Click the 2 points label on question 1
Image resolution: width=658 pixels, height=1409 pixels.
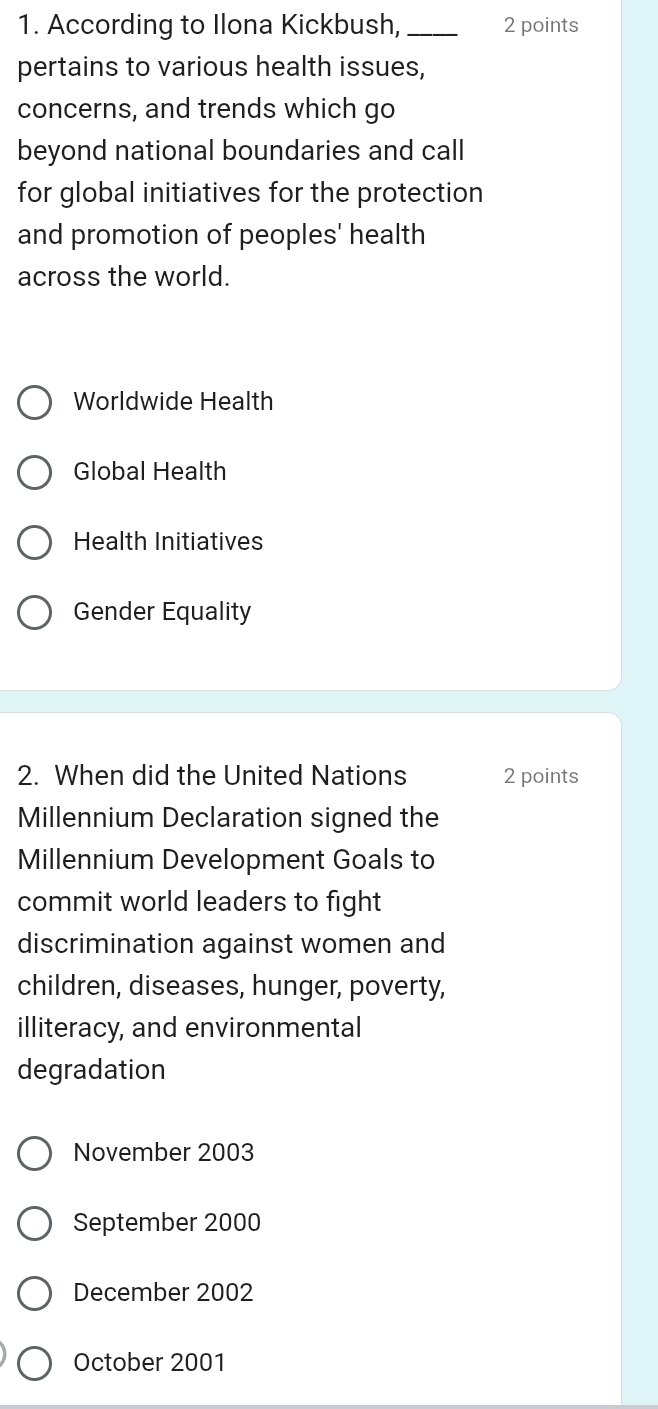coord(540,25)
